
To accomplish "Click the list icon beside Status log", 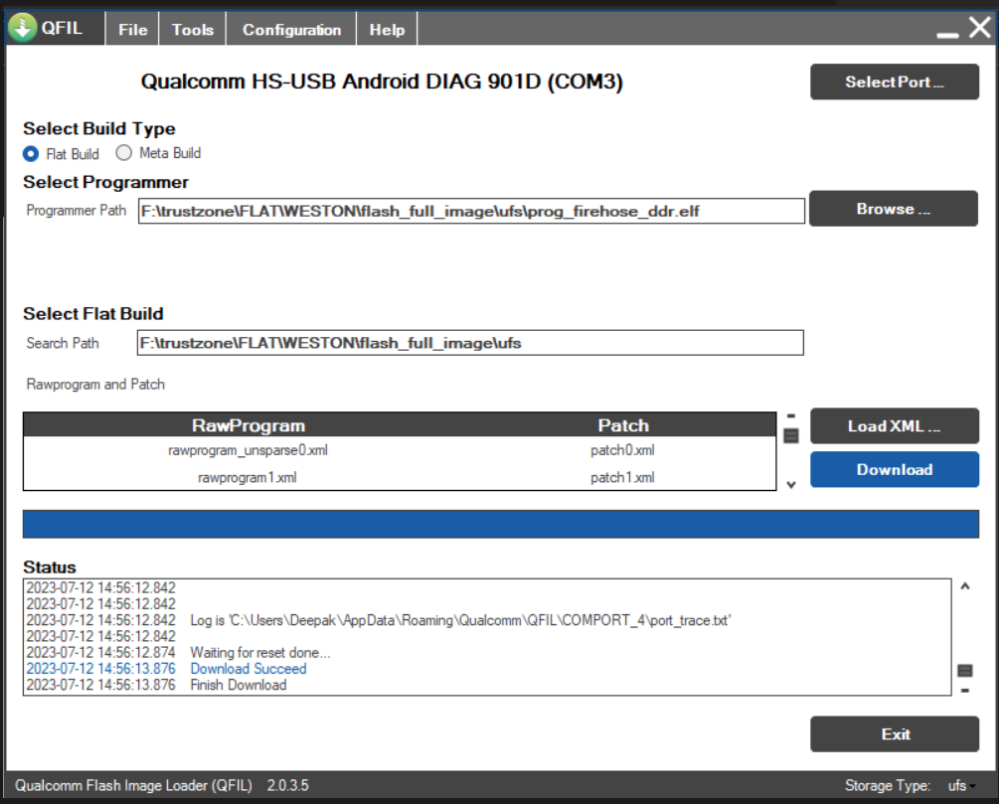I will point(965,670).
